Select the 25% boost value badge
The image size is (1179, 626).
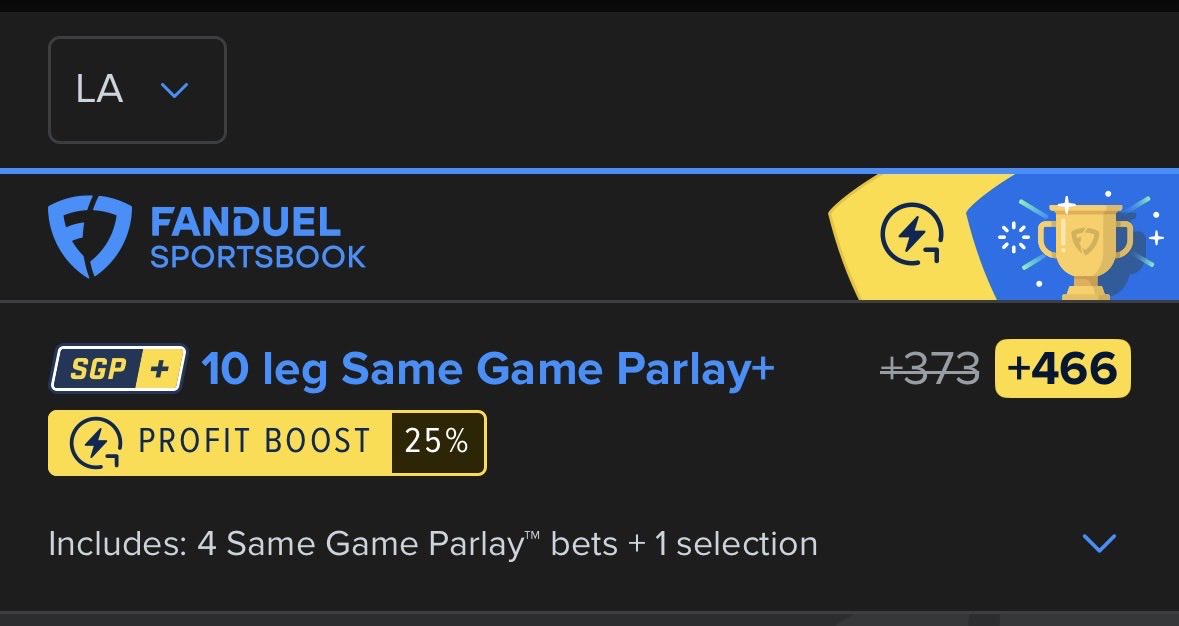click(x=437, y=442)
